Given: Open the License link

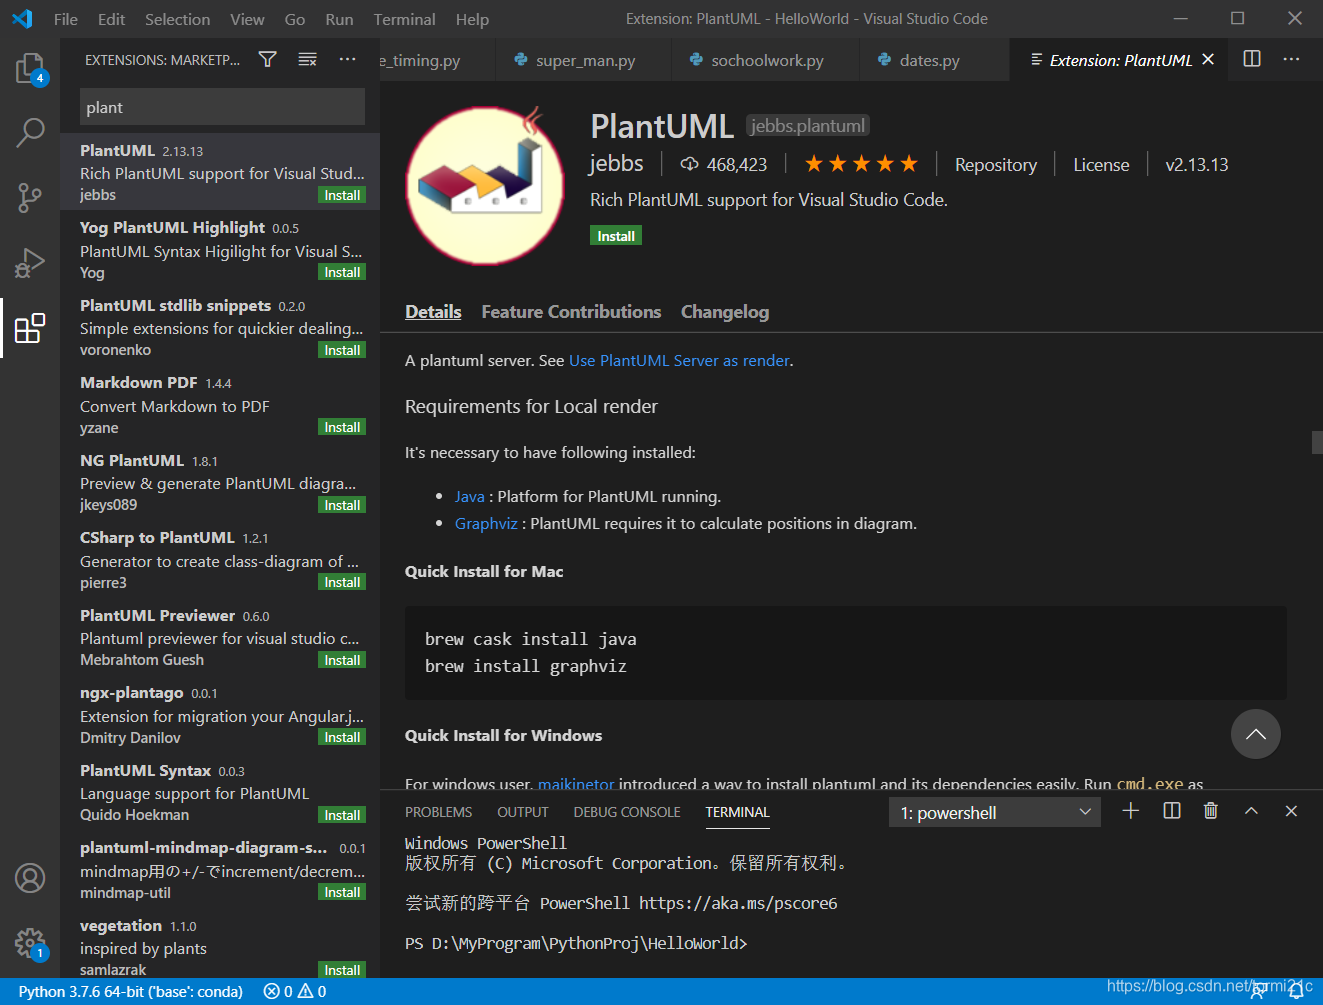Looking at the screenshot, I should [x=1101, y=165].
